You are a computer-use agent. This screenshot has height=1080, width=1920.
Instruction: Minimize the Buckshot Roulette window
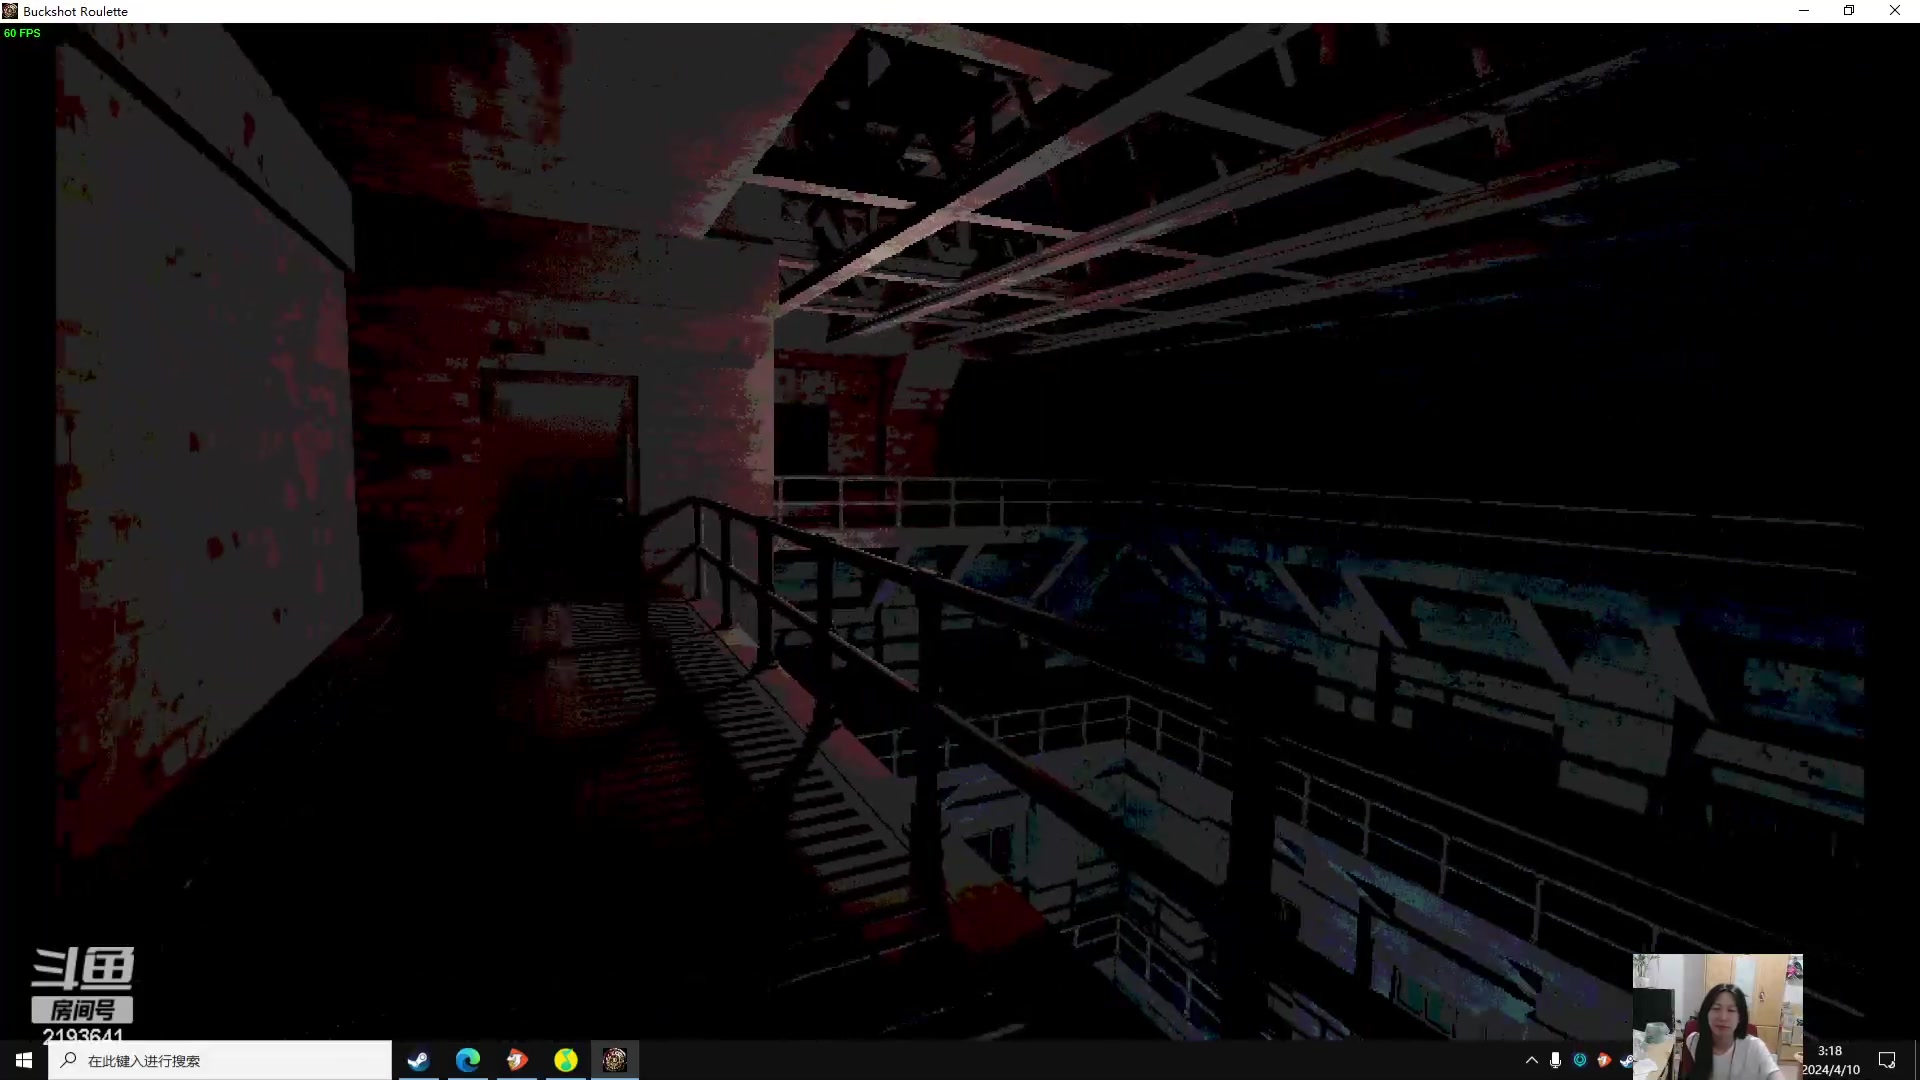click(x=1804, y=11)
